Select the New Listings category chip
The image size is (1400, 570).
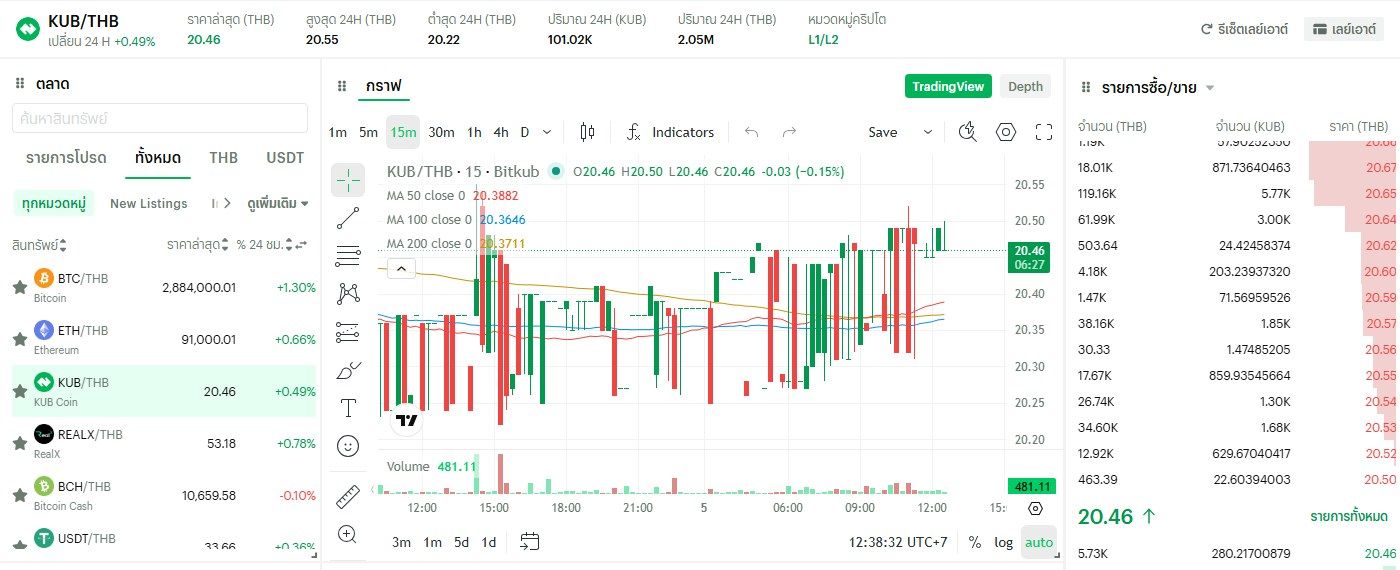click(x=149, y=203)
